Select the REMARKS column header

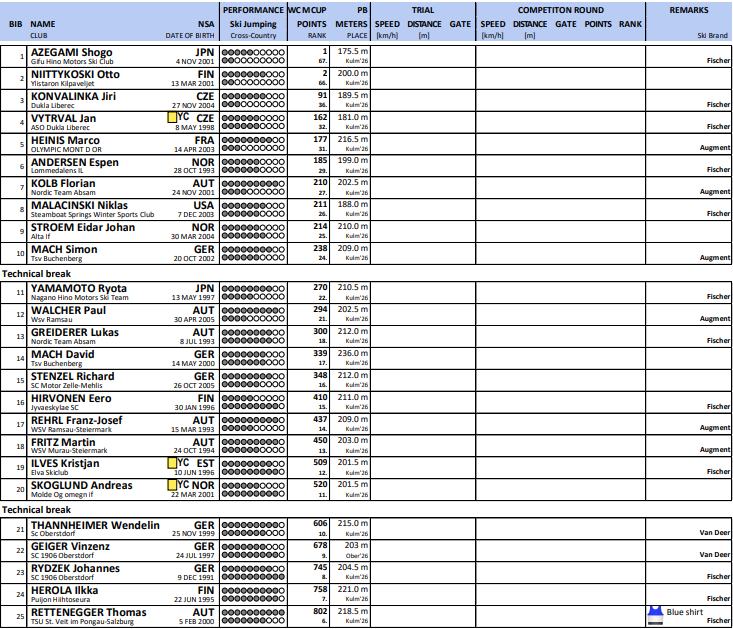pyautogui.click(x=689, y=9)
